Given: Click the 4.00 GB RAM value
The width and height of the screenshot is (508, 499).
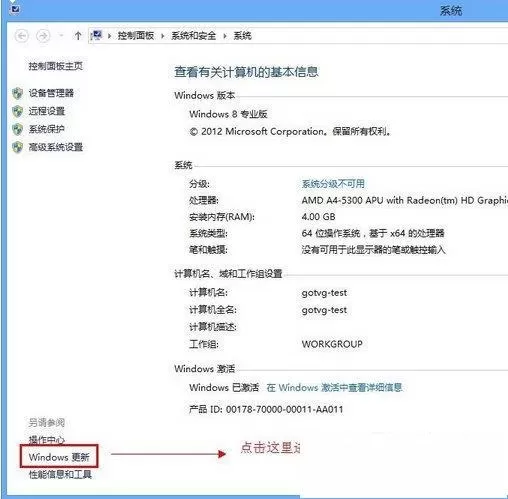Looking at the screenshot, I should [318, 217].
